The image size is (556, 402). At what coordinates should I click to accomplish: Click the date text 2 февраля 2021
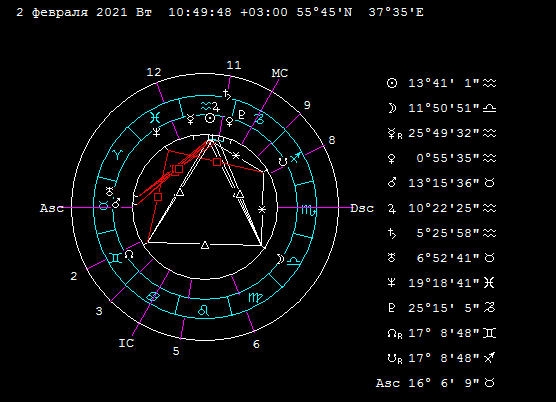[x=72, y=13]
